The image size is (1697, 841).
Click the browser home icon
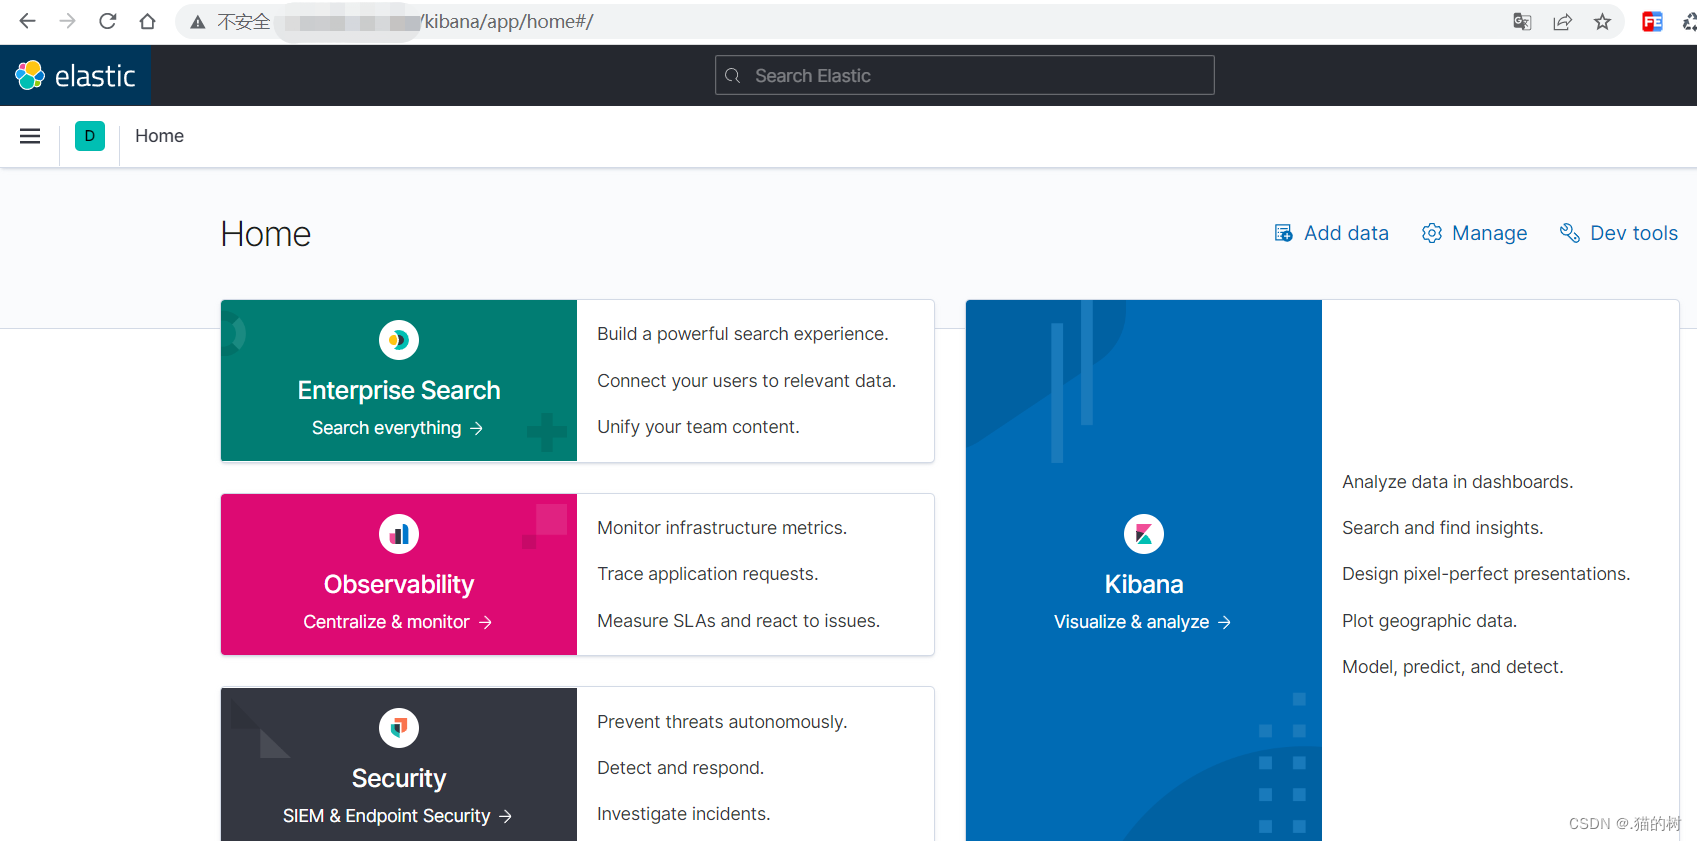[x=147, y=21]
